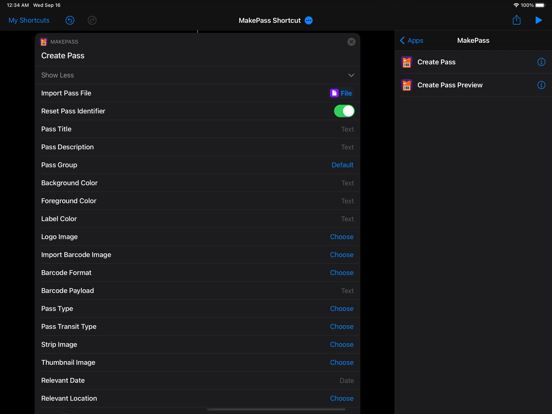Tap the MakePass app icon in action header

(44, 42)
